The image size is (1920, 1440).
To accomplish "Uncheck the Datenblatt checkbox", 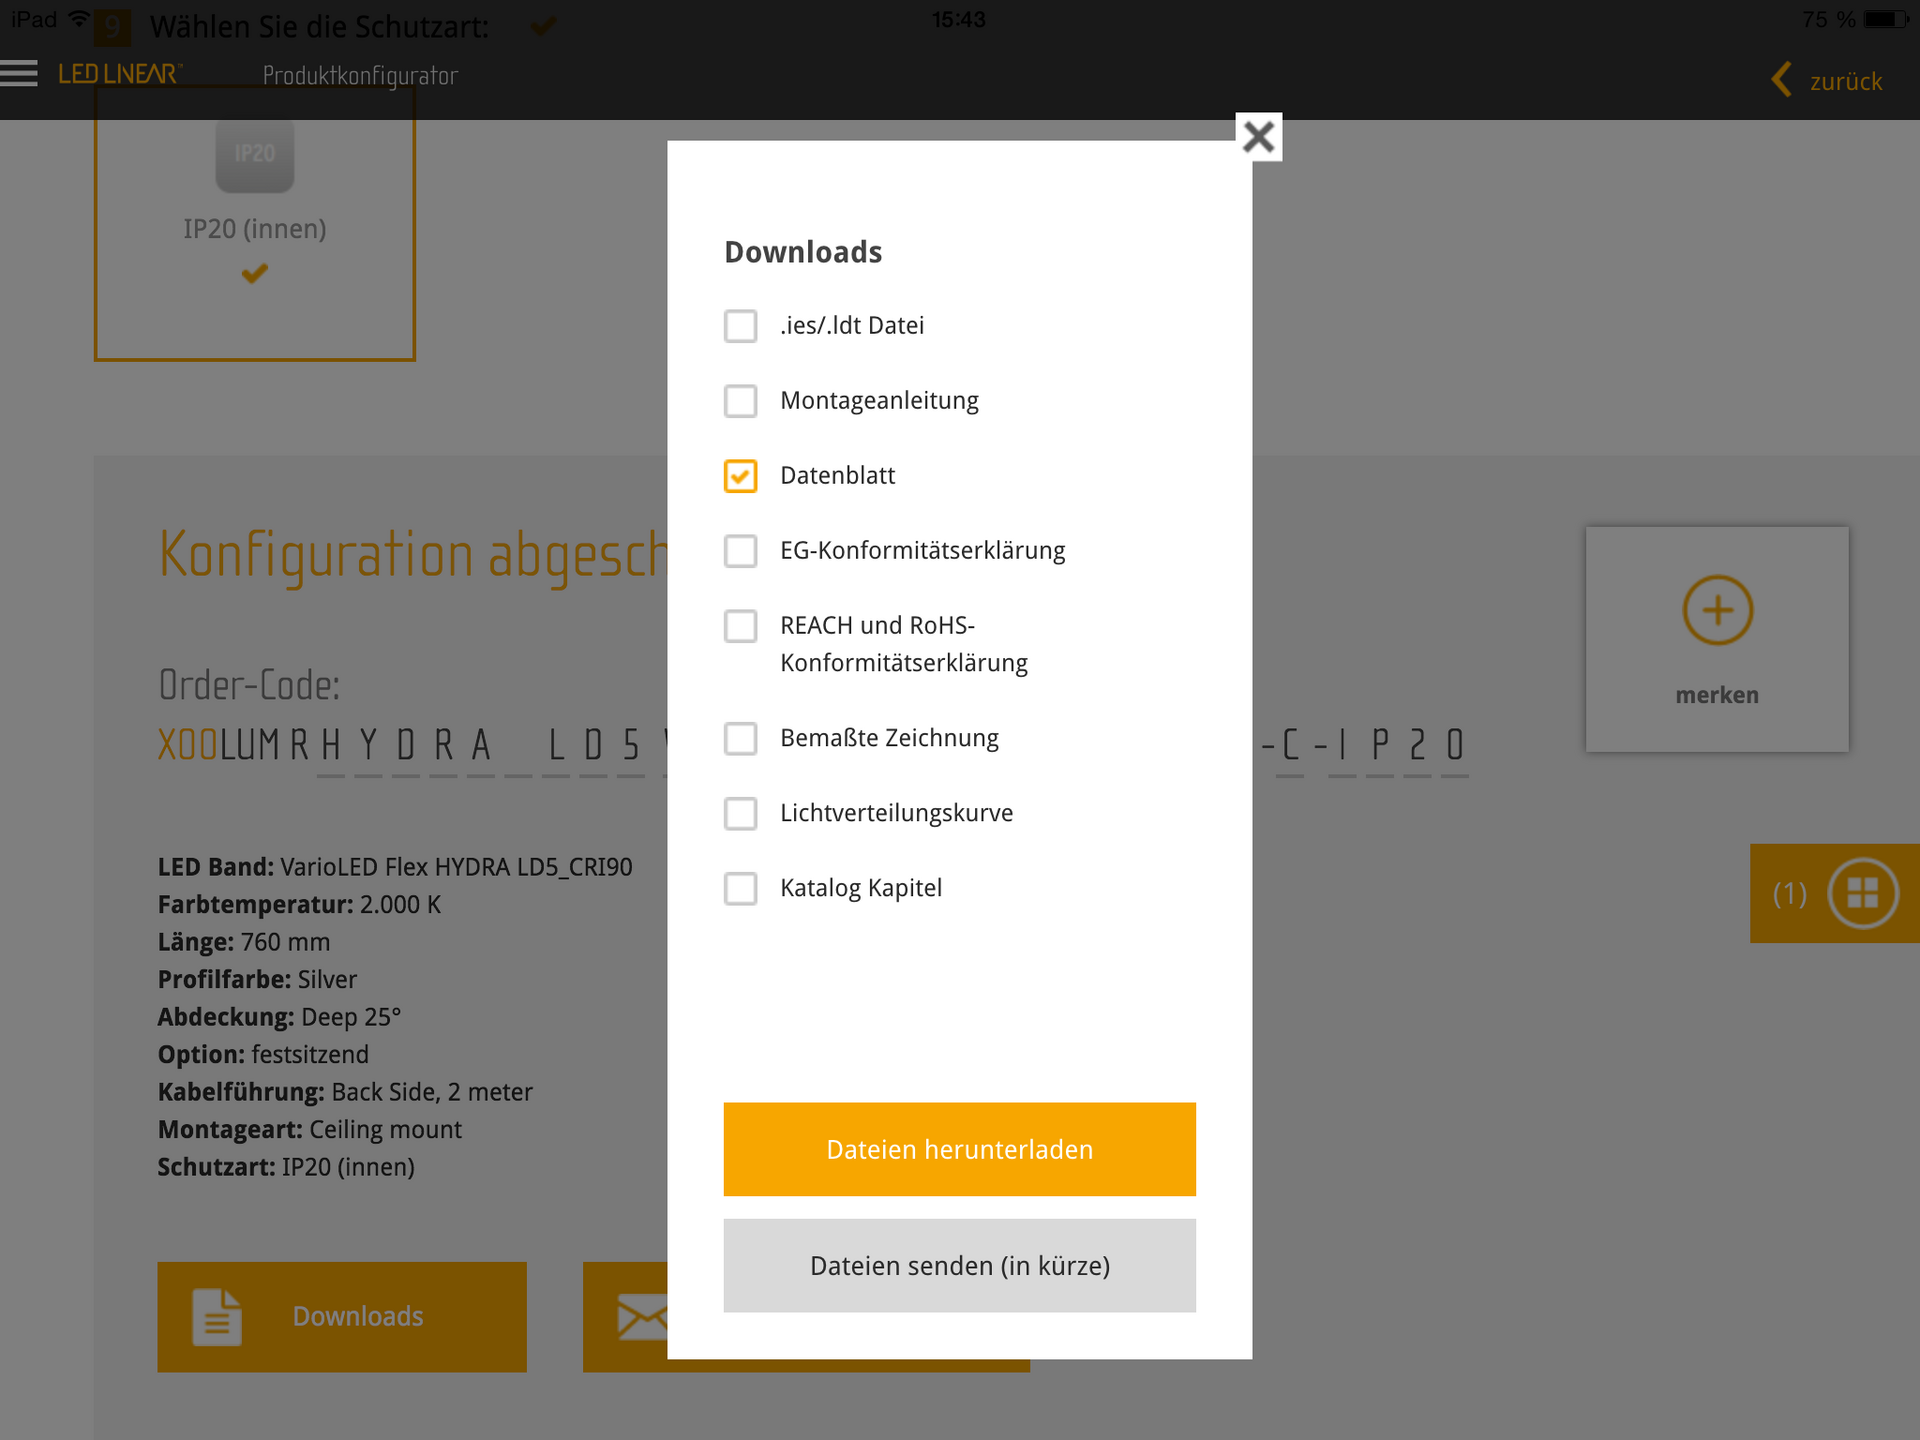I will 740,476.
